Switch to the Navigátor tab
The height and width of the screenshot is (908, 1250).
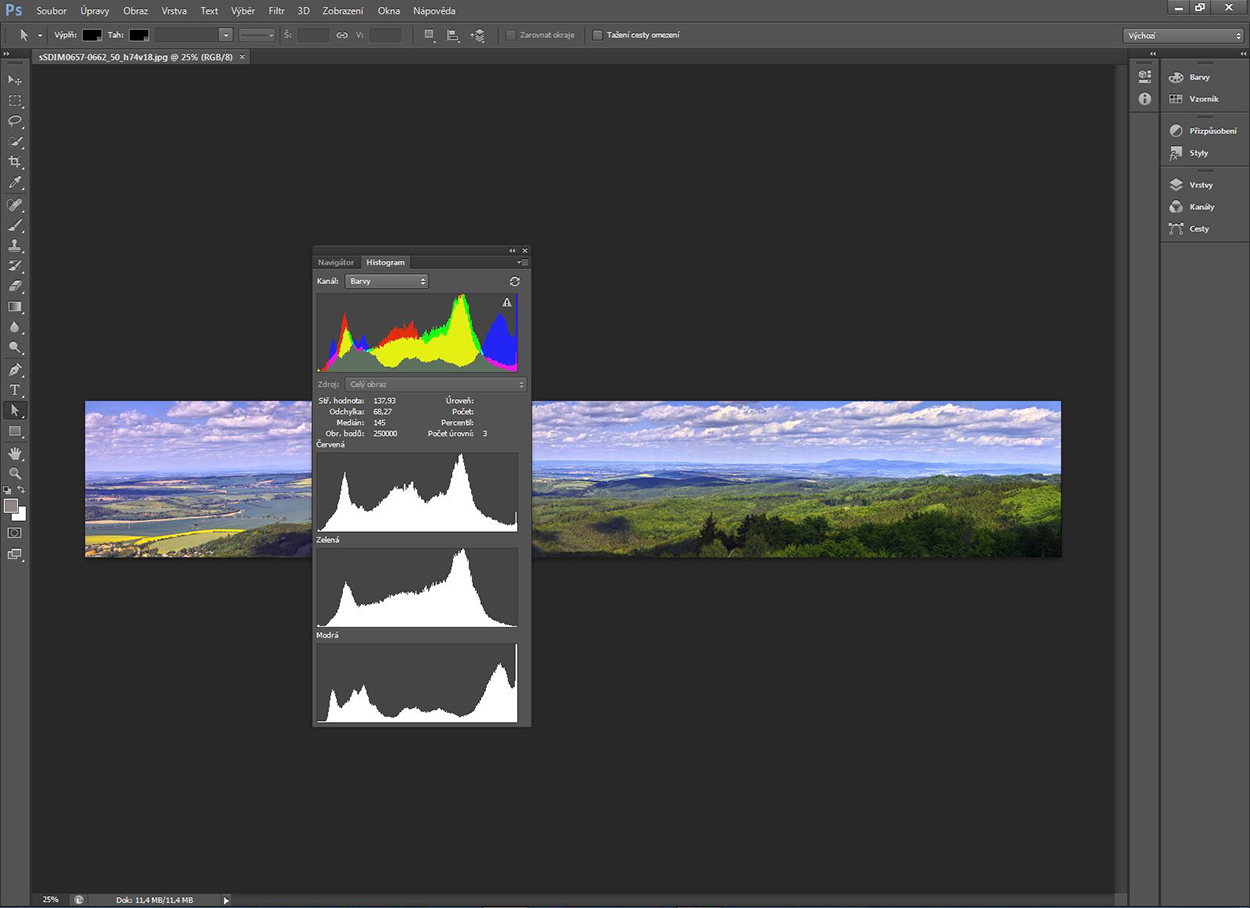tap(336, 262)
